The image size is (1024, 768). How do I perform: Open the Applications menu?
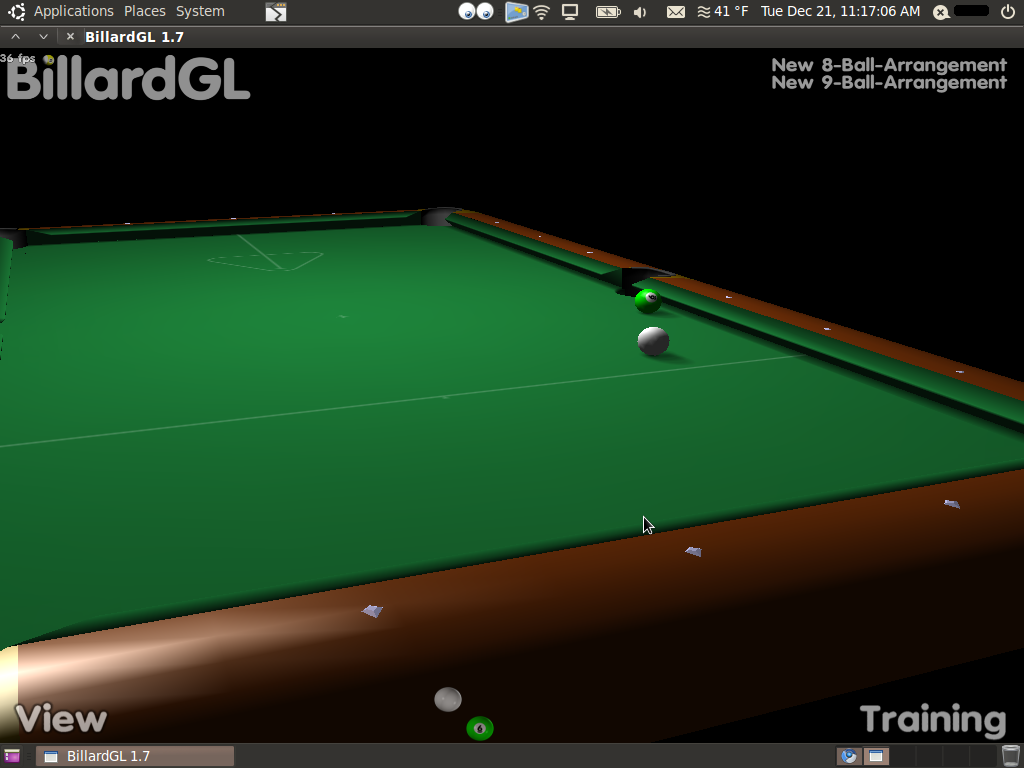(x=73, y=11)
